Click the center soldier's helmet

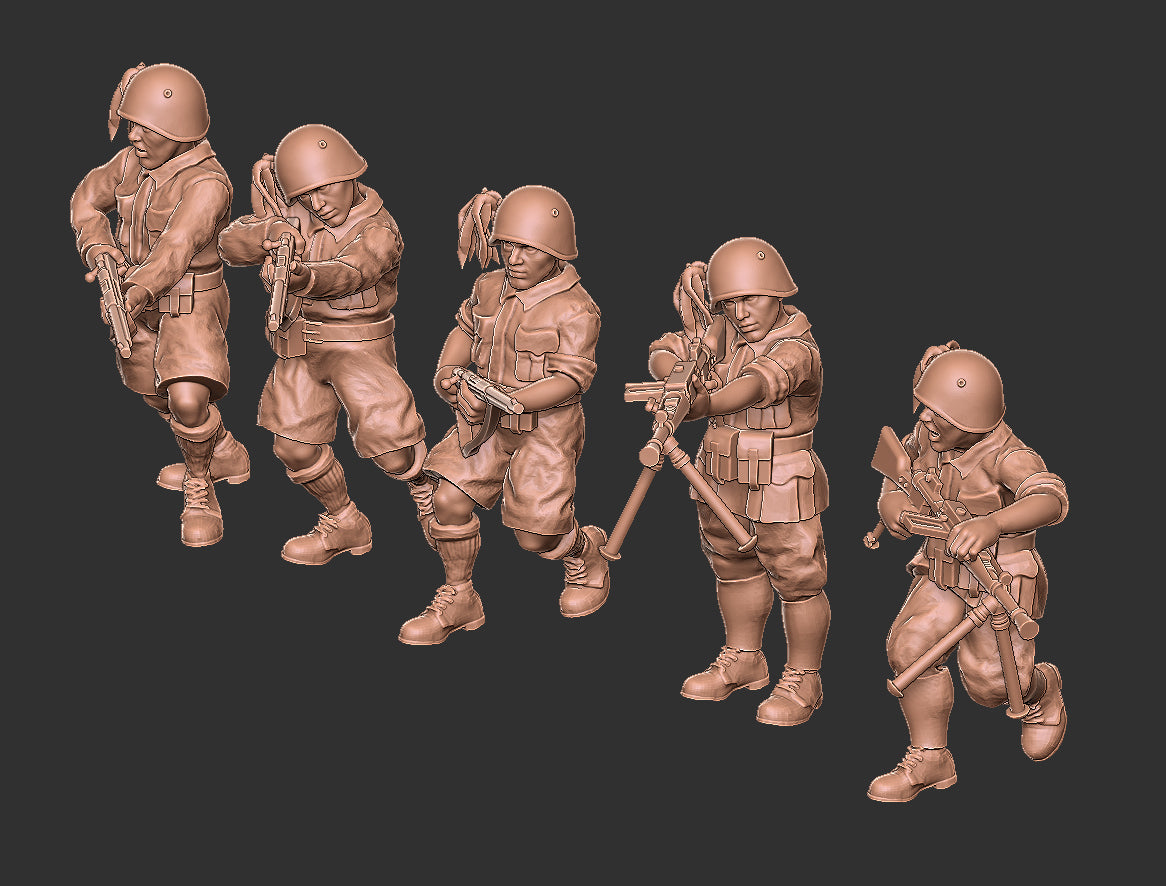click(536, 222)
